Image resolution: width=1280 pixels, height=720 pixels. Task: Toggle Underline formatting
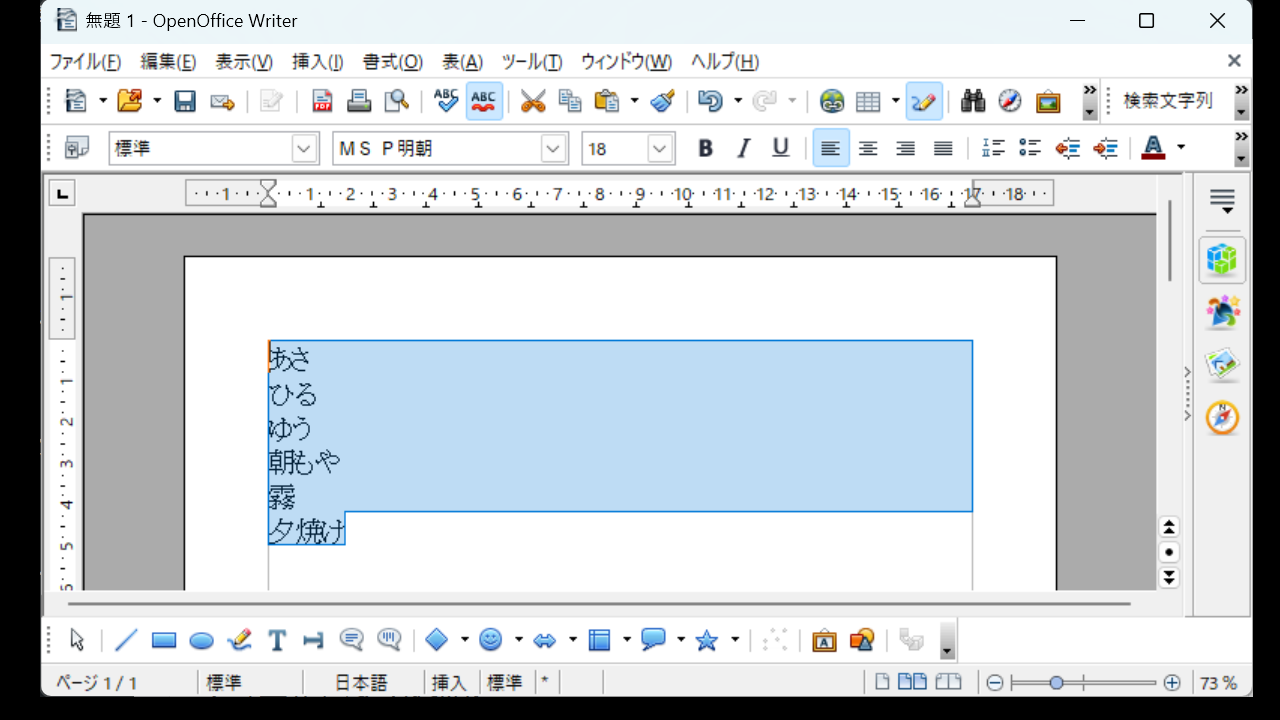781,148
